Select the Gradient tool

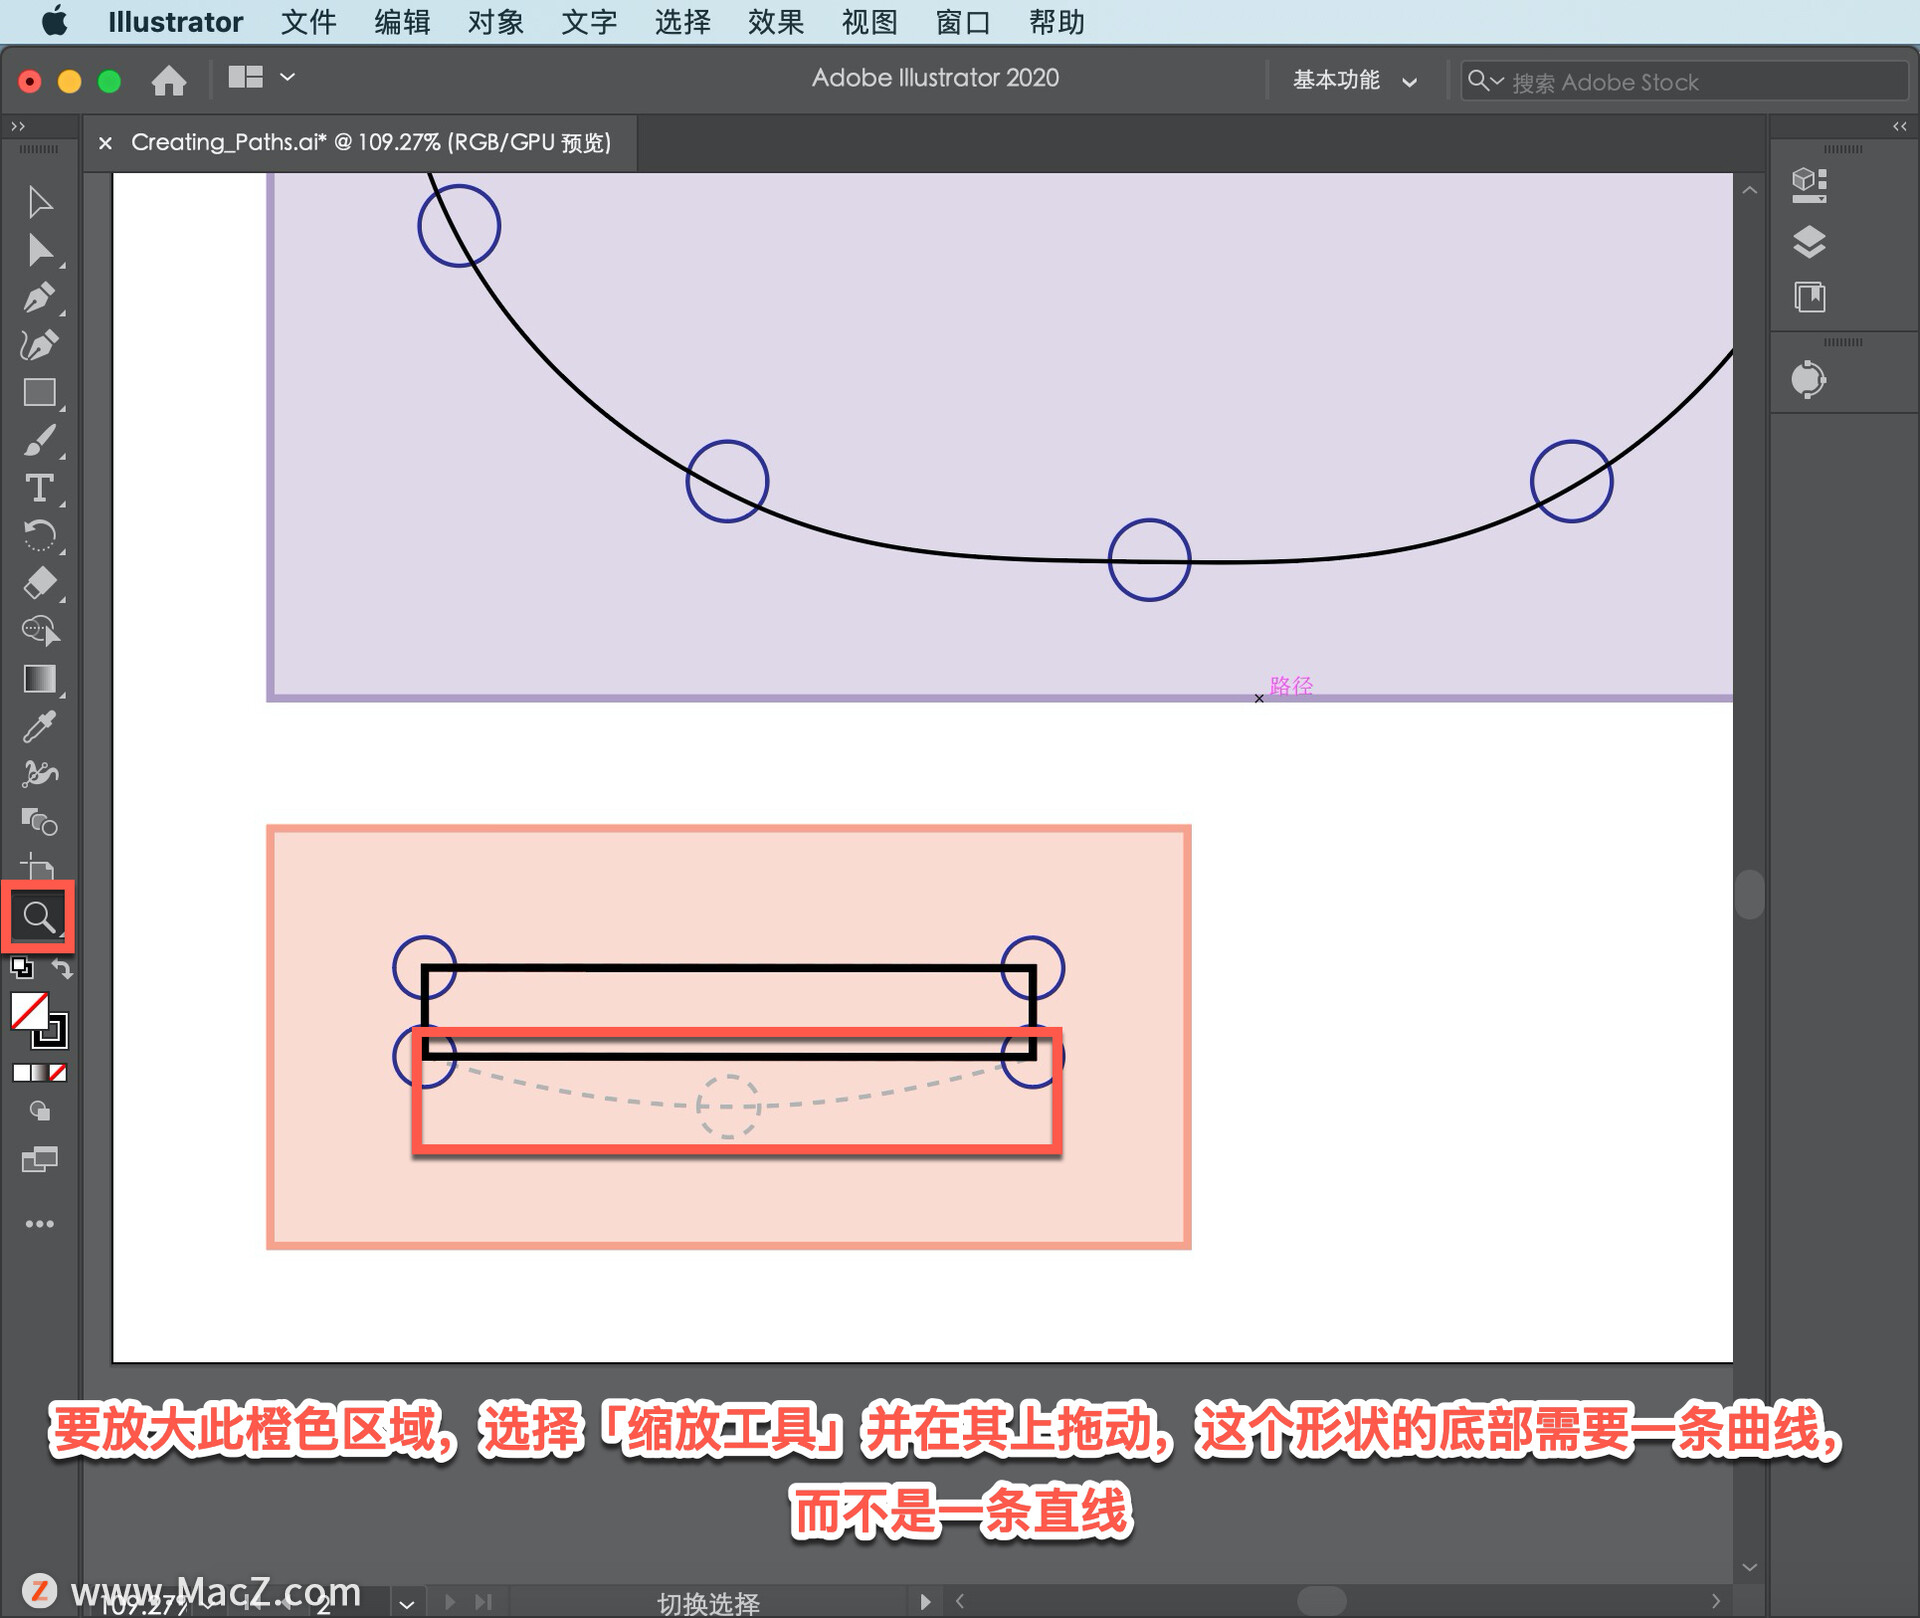(x=39, y=679)
